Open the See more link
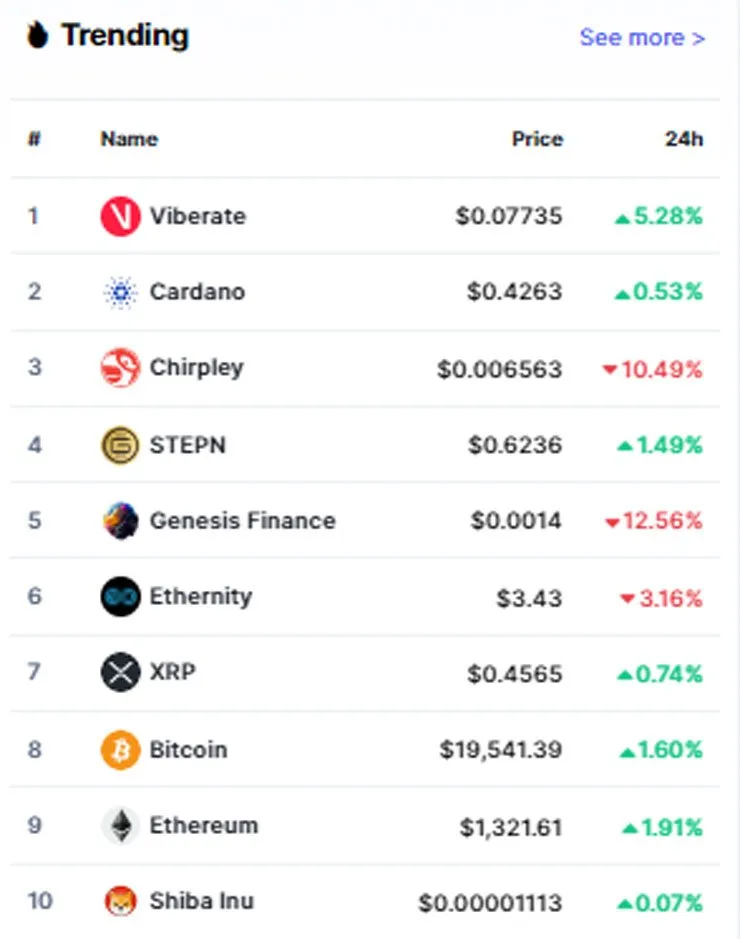The width and height of the screenshot is (740, 939). (642, 38)
